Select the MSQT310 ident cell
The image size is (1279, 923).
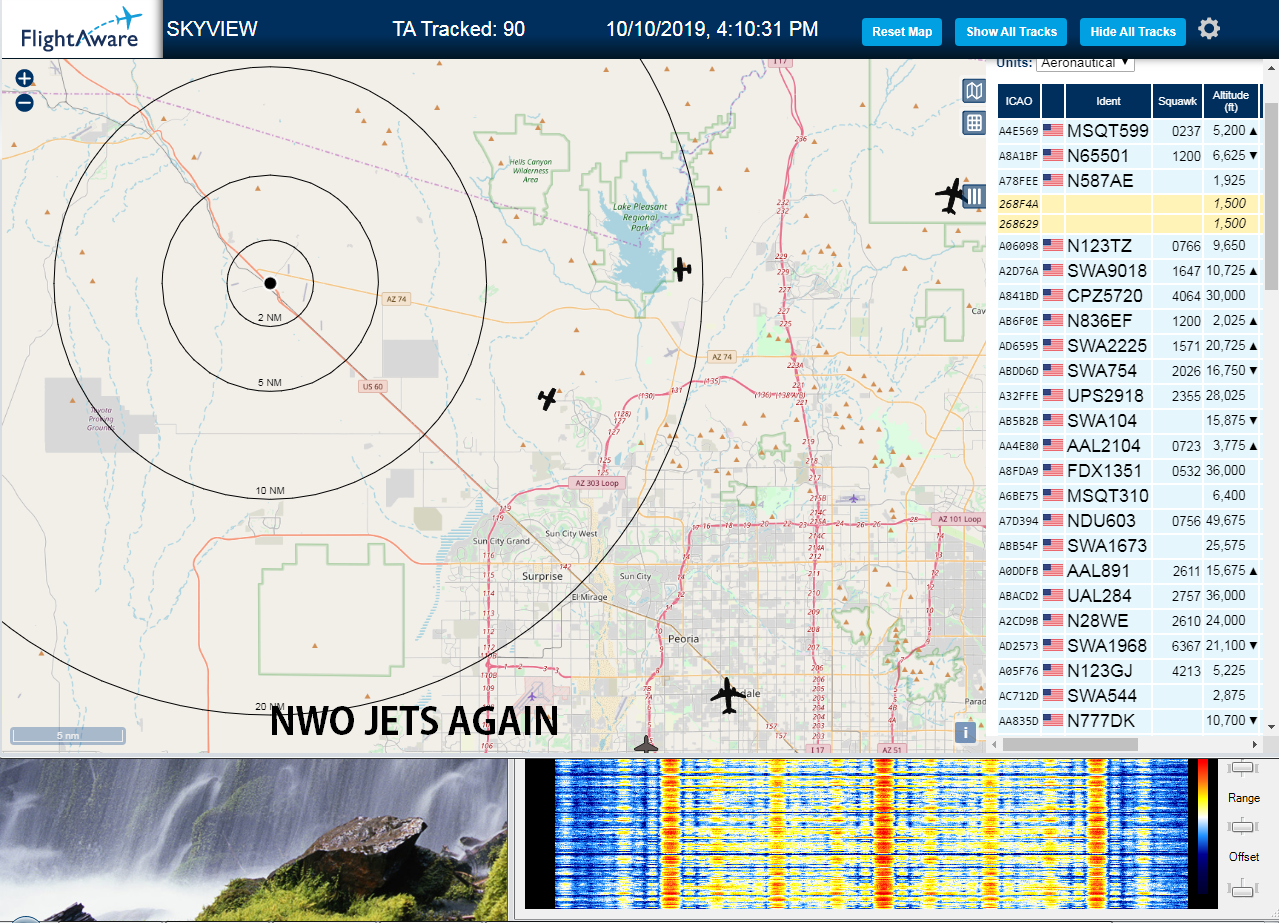[1108, 495]
